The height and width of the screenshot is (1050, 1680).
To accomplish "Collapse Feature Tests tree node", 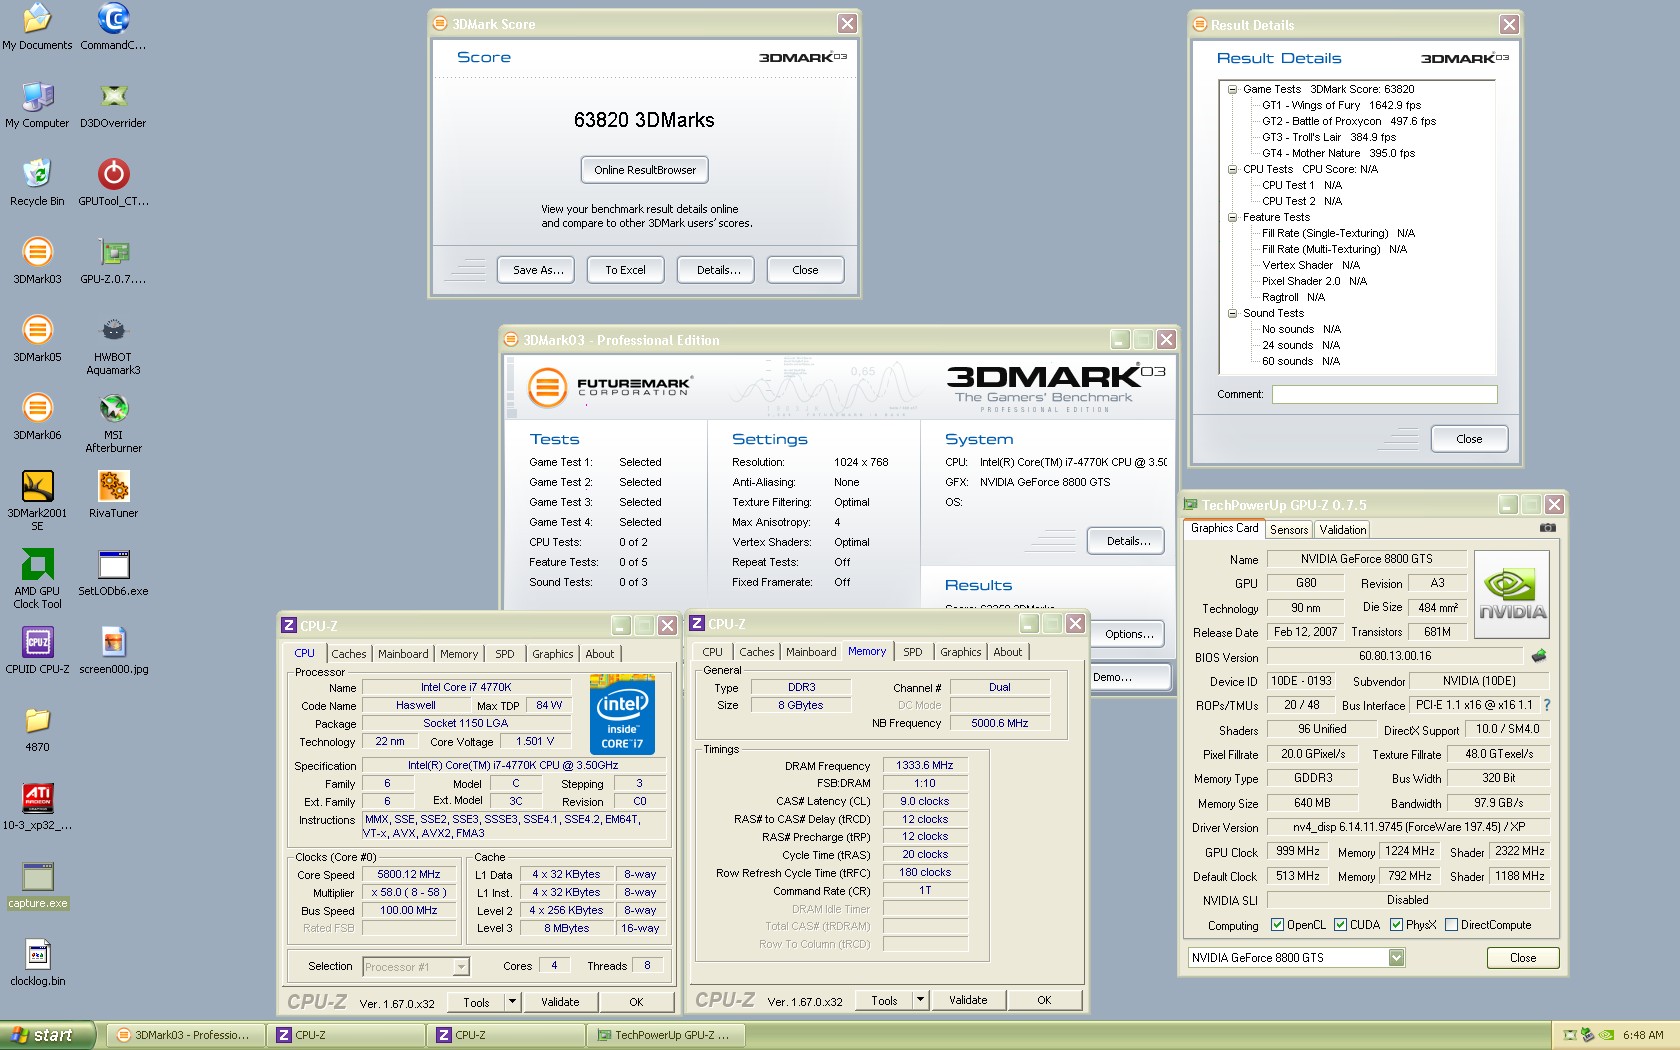I will coord(1233,217).
